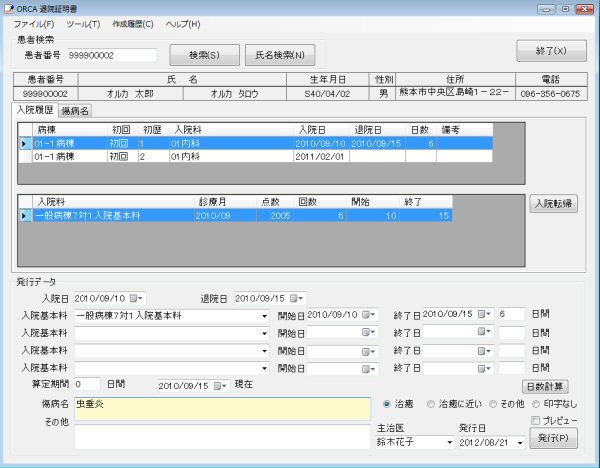Click the 退院日 column header

click(377, 130)
